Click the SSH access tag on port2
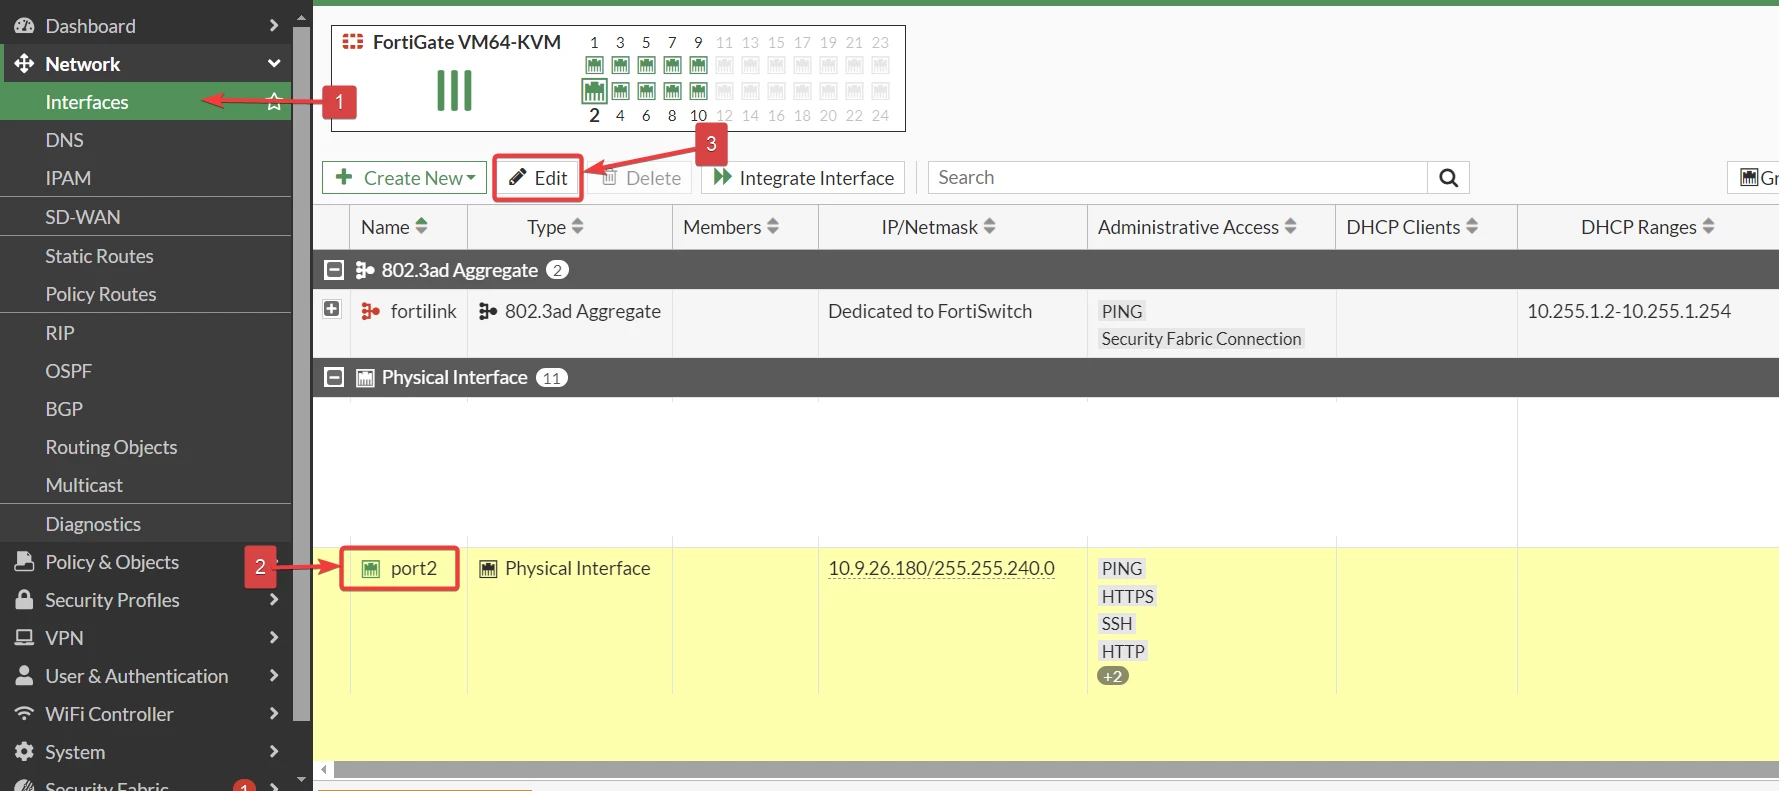Viewport: 1779px width, 791px height. point(1117,624)
